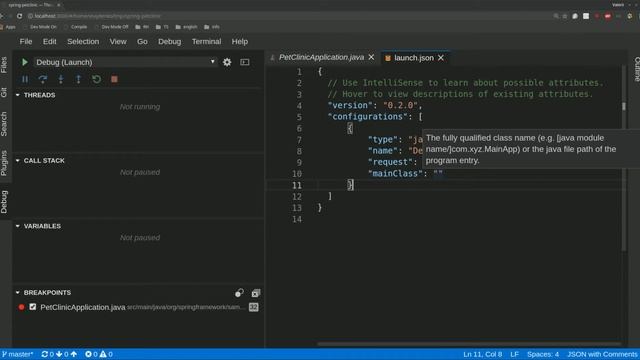Open the Selection menu

point(83,42)
